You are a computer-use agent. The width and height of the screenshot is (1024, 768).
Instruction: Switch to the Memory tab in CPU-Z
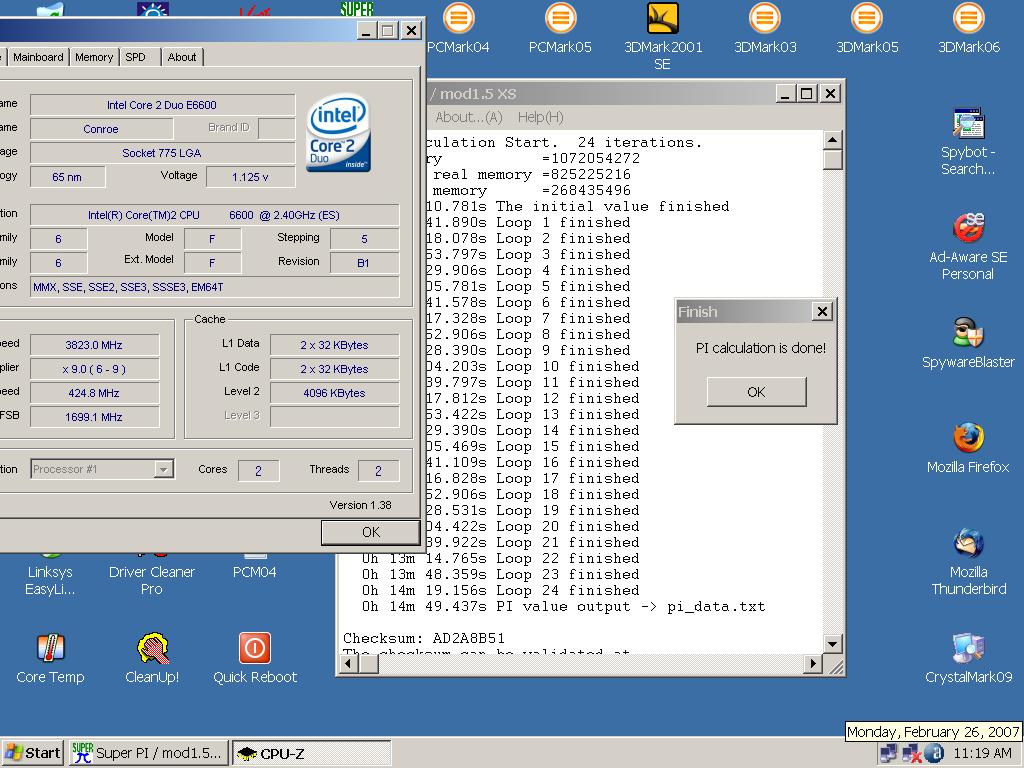(94, 57)
